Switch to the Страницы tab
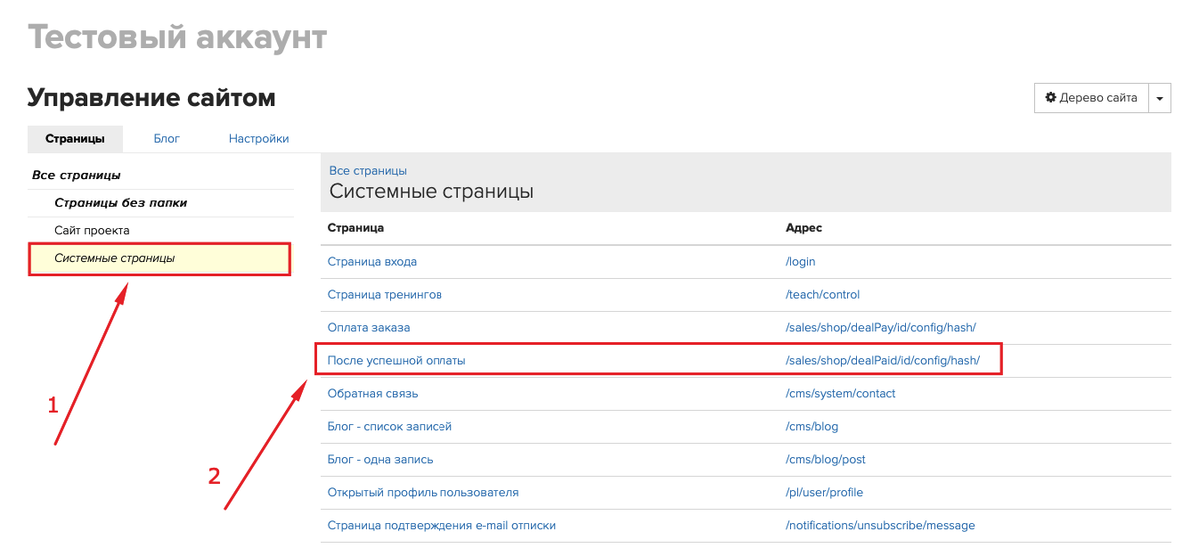This screenshot has width=1199, height=548. [75, 139]
